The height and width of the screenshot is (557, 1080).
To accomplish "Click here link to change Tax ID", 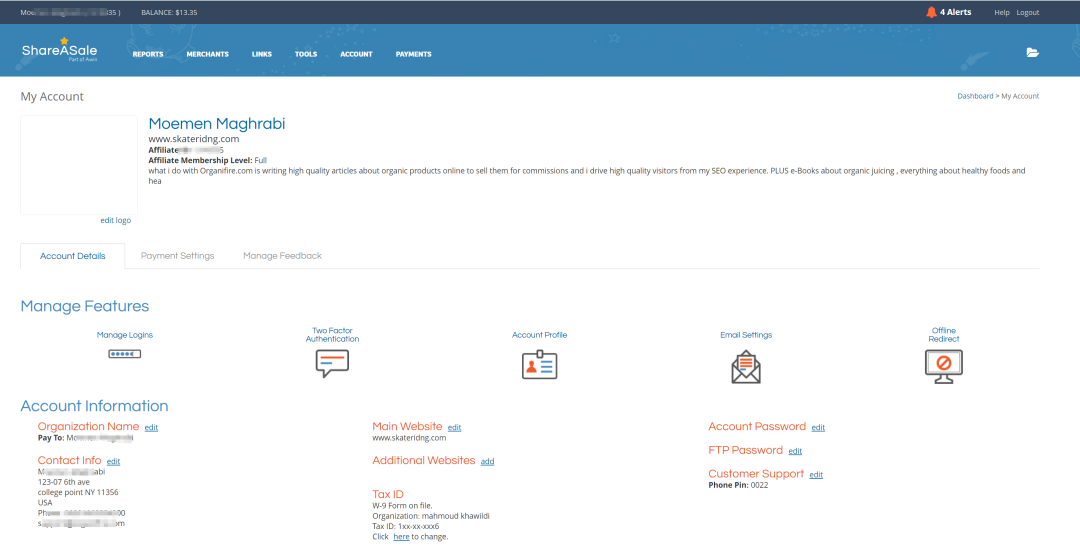I will [402, 536].
